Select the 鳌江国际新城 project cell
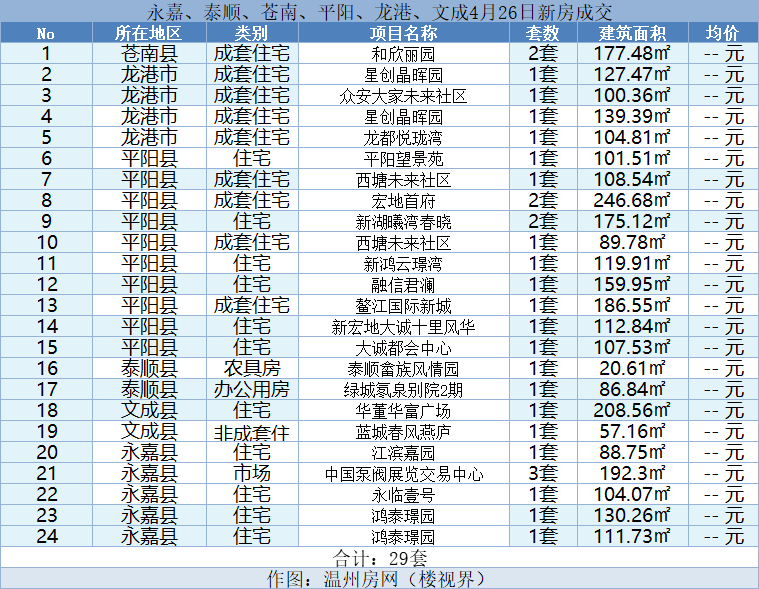Image resolution: width=759 pixels, height=589 pixels. coord(403,306)
